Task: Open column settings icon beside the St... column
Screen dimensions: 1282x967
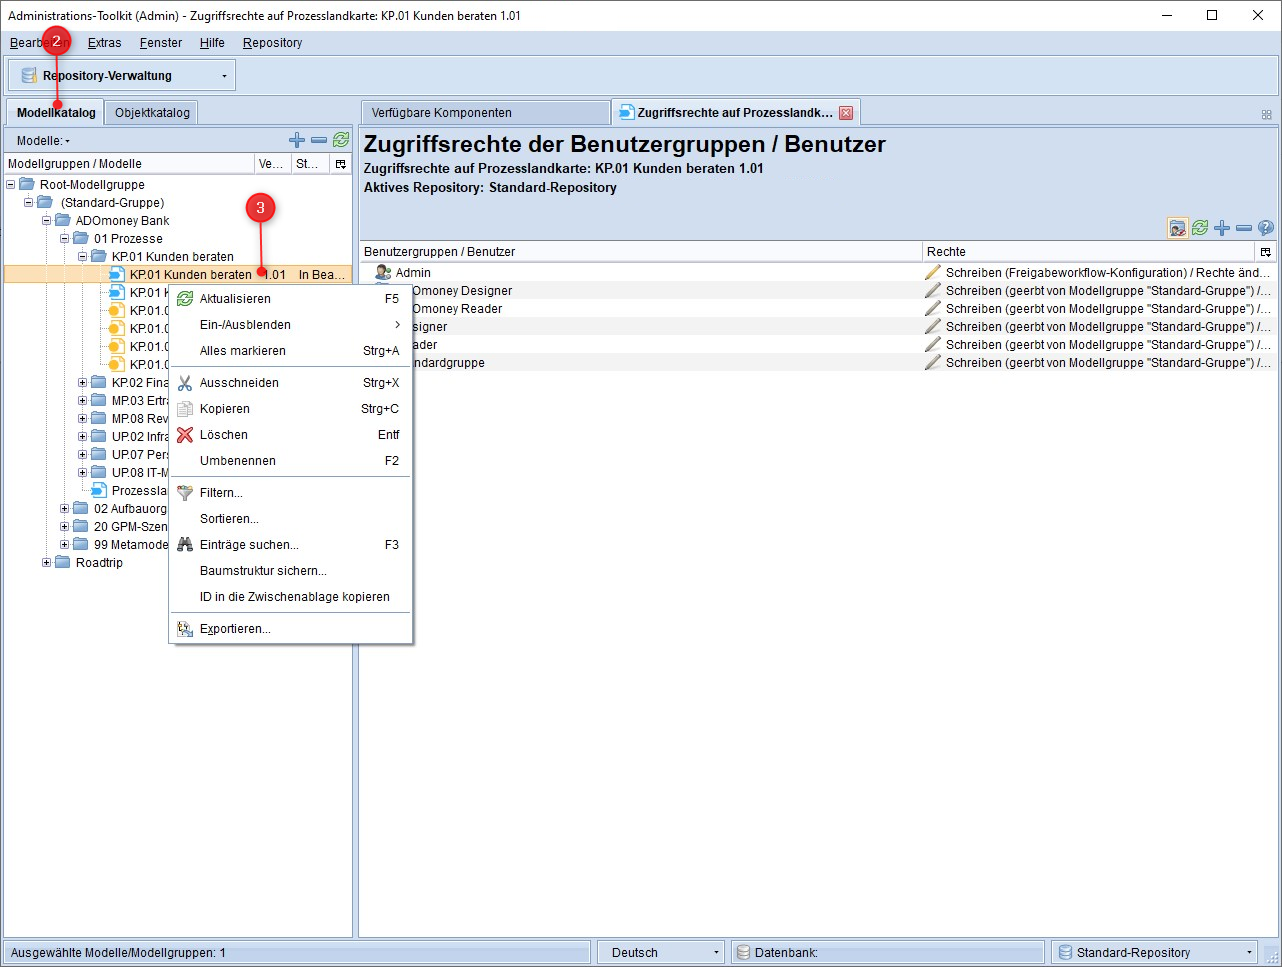Action: [x=341, y=164]
